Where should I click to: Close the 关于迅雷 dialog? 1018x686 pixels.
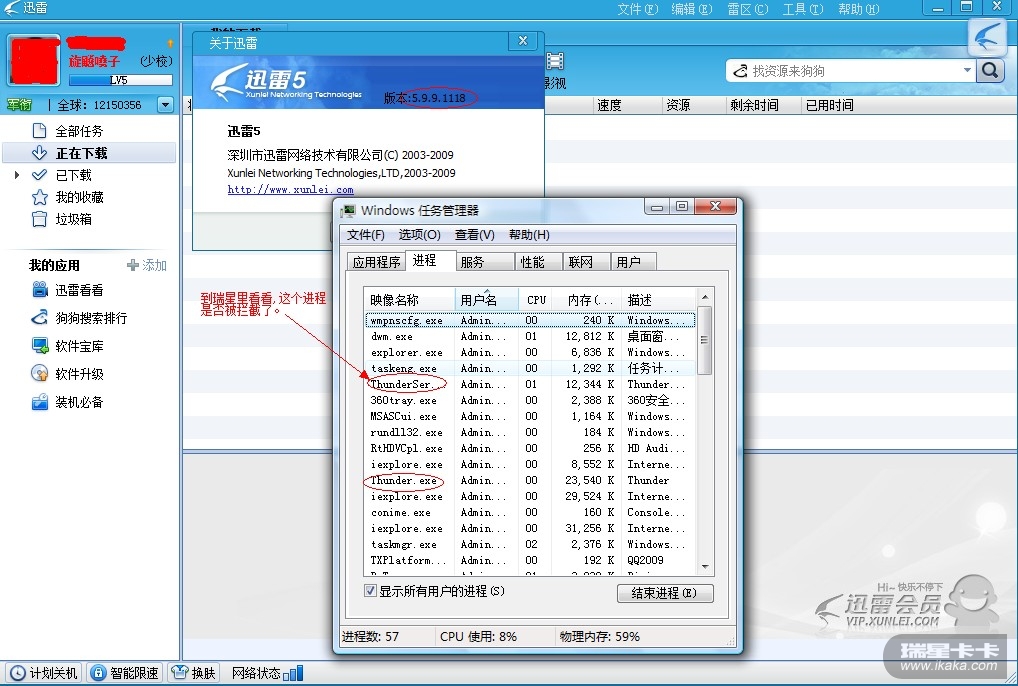523,41
